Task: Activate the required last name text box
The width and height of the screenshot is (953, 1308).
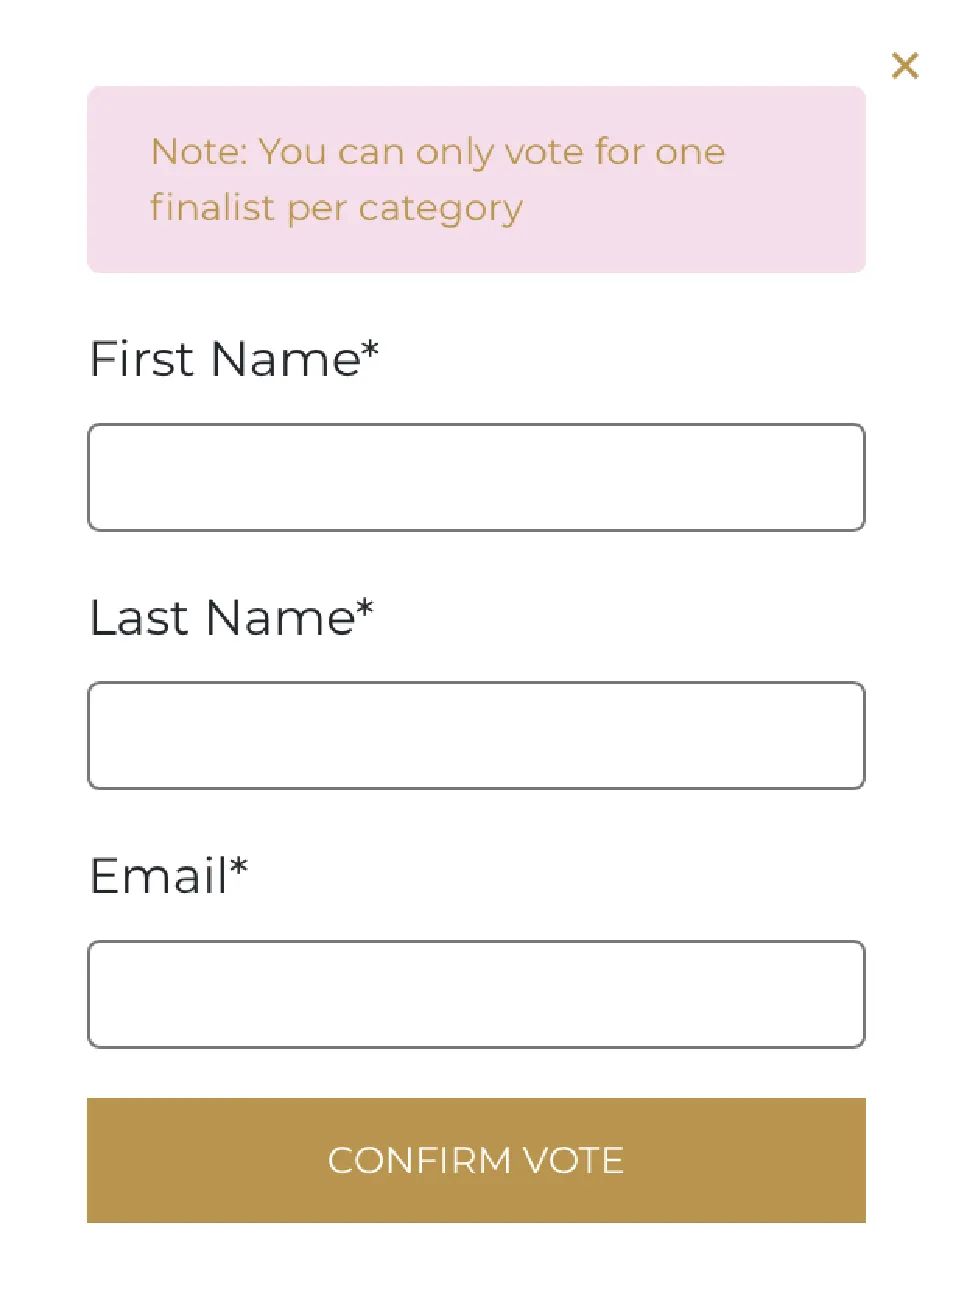Action: point(476,735)
